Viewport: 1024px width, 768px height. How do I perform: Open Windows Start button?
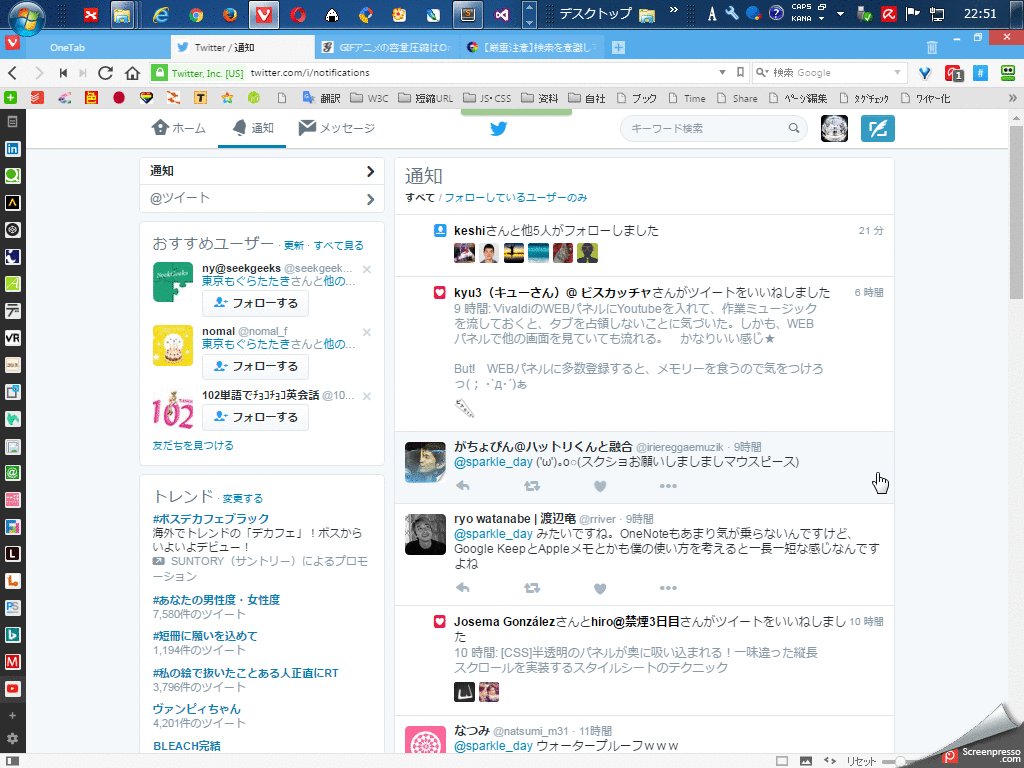pyautogui.click(x=26, y=16)
